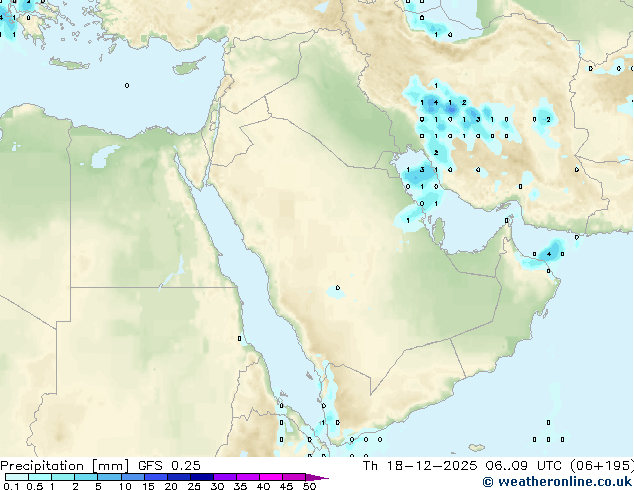Pick the 5–10 mm legend swatch
The width and height of the screenshot is (634, 490).
109,477
